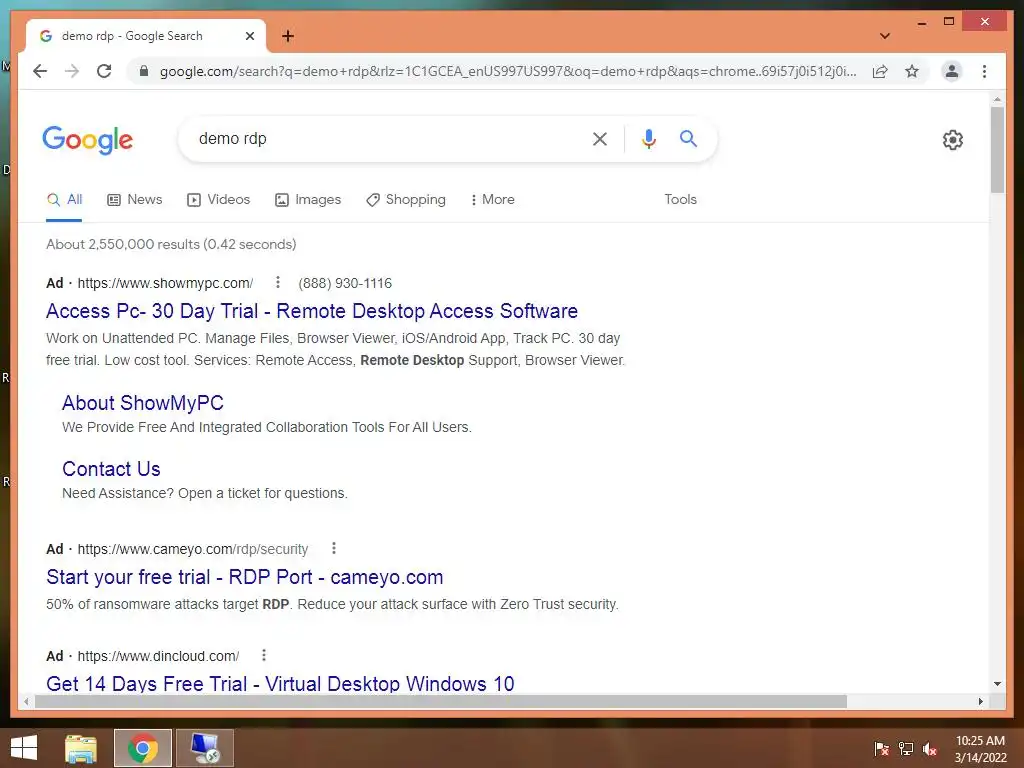Click the scroll-down arrow of the page
Image resolution: width=1024 pixels, height=768 pixels.
tap(997, 684)
